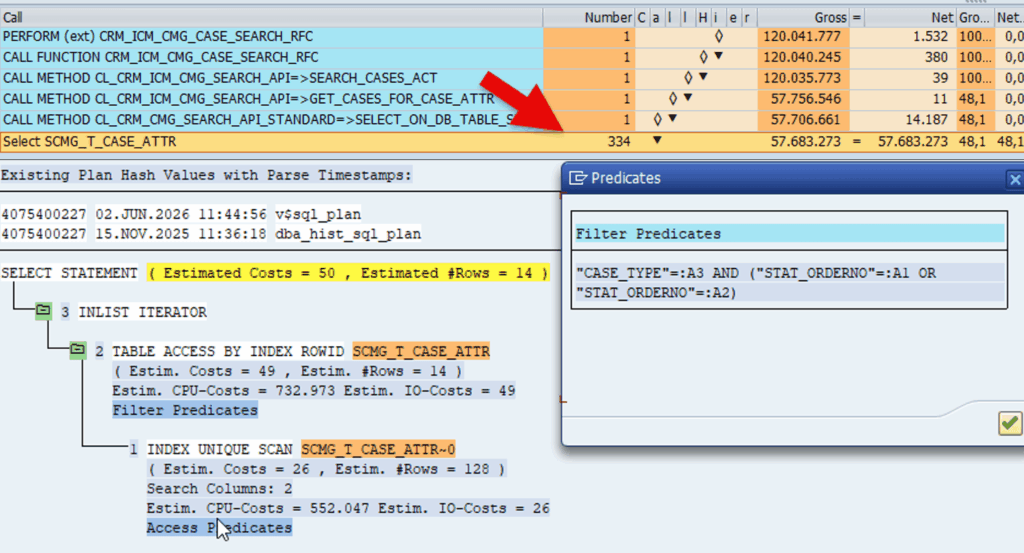
Task: Expand triangle in SEARCH_CASES_ACT row
Action: click(x=703, y=76)
